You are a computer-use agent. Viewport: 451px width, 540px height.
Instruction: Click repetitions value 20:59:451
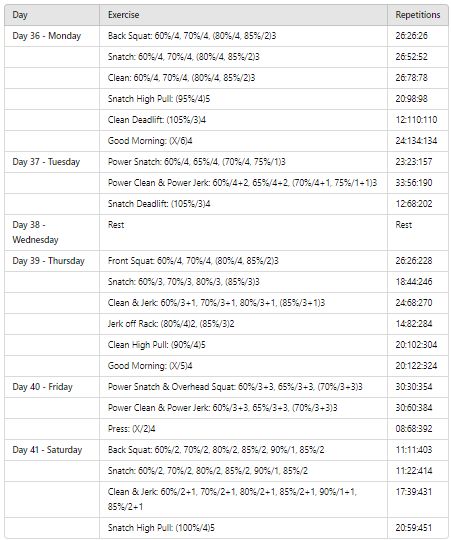(413, 528)
